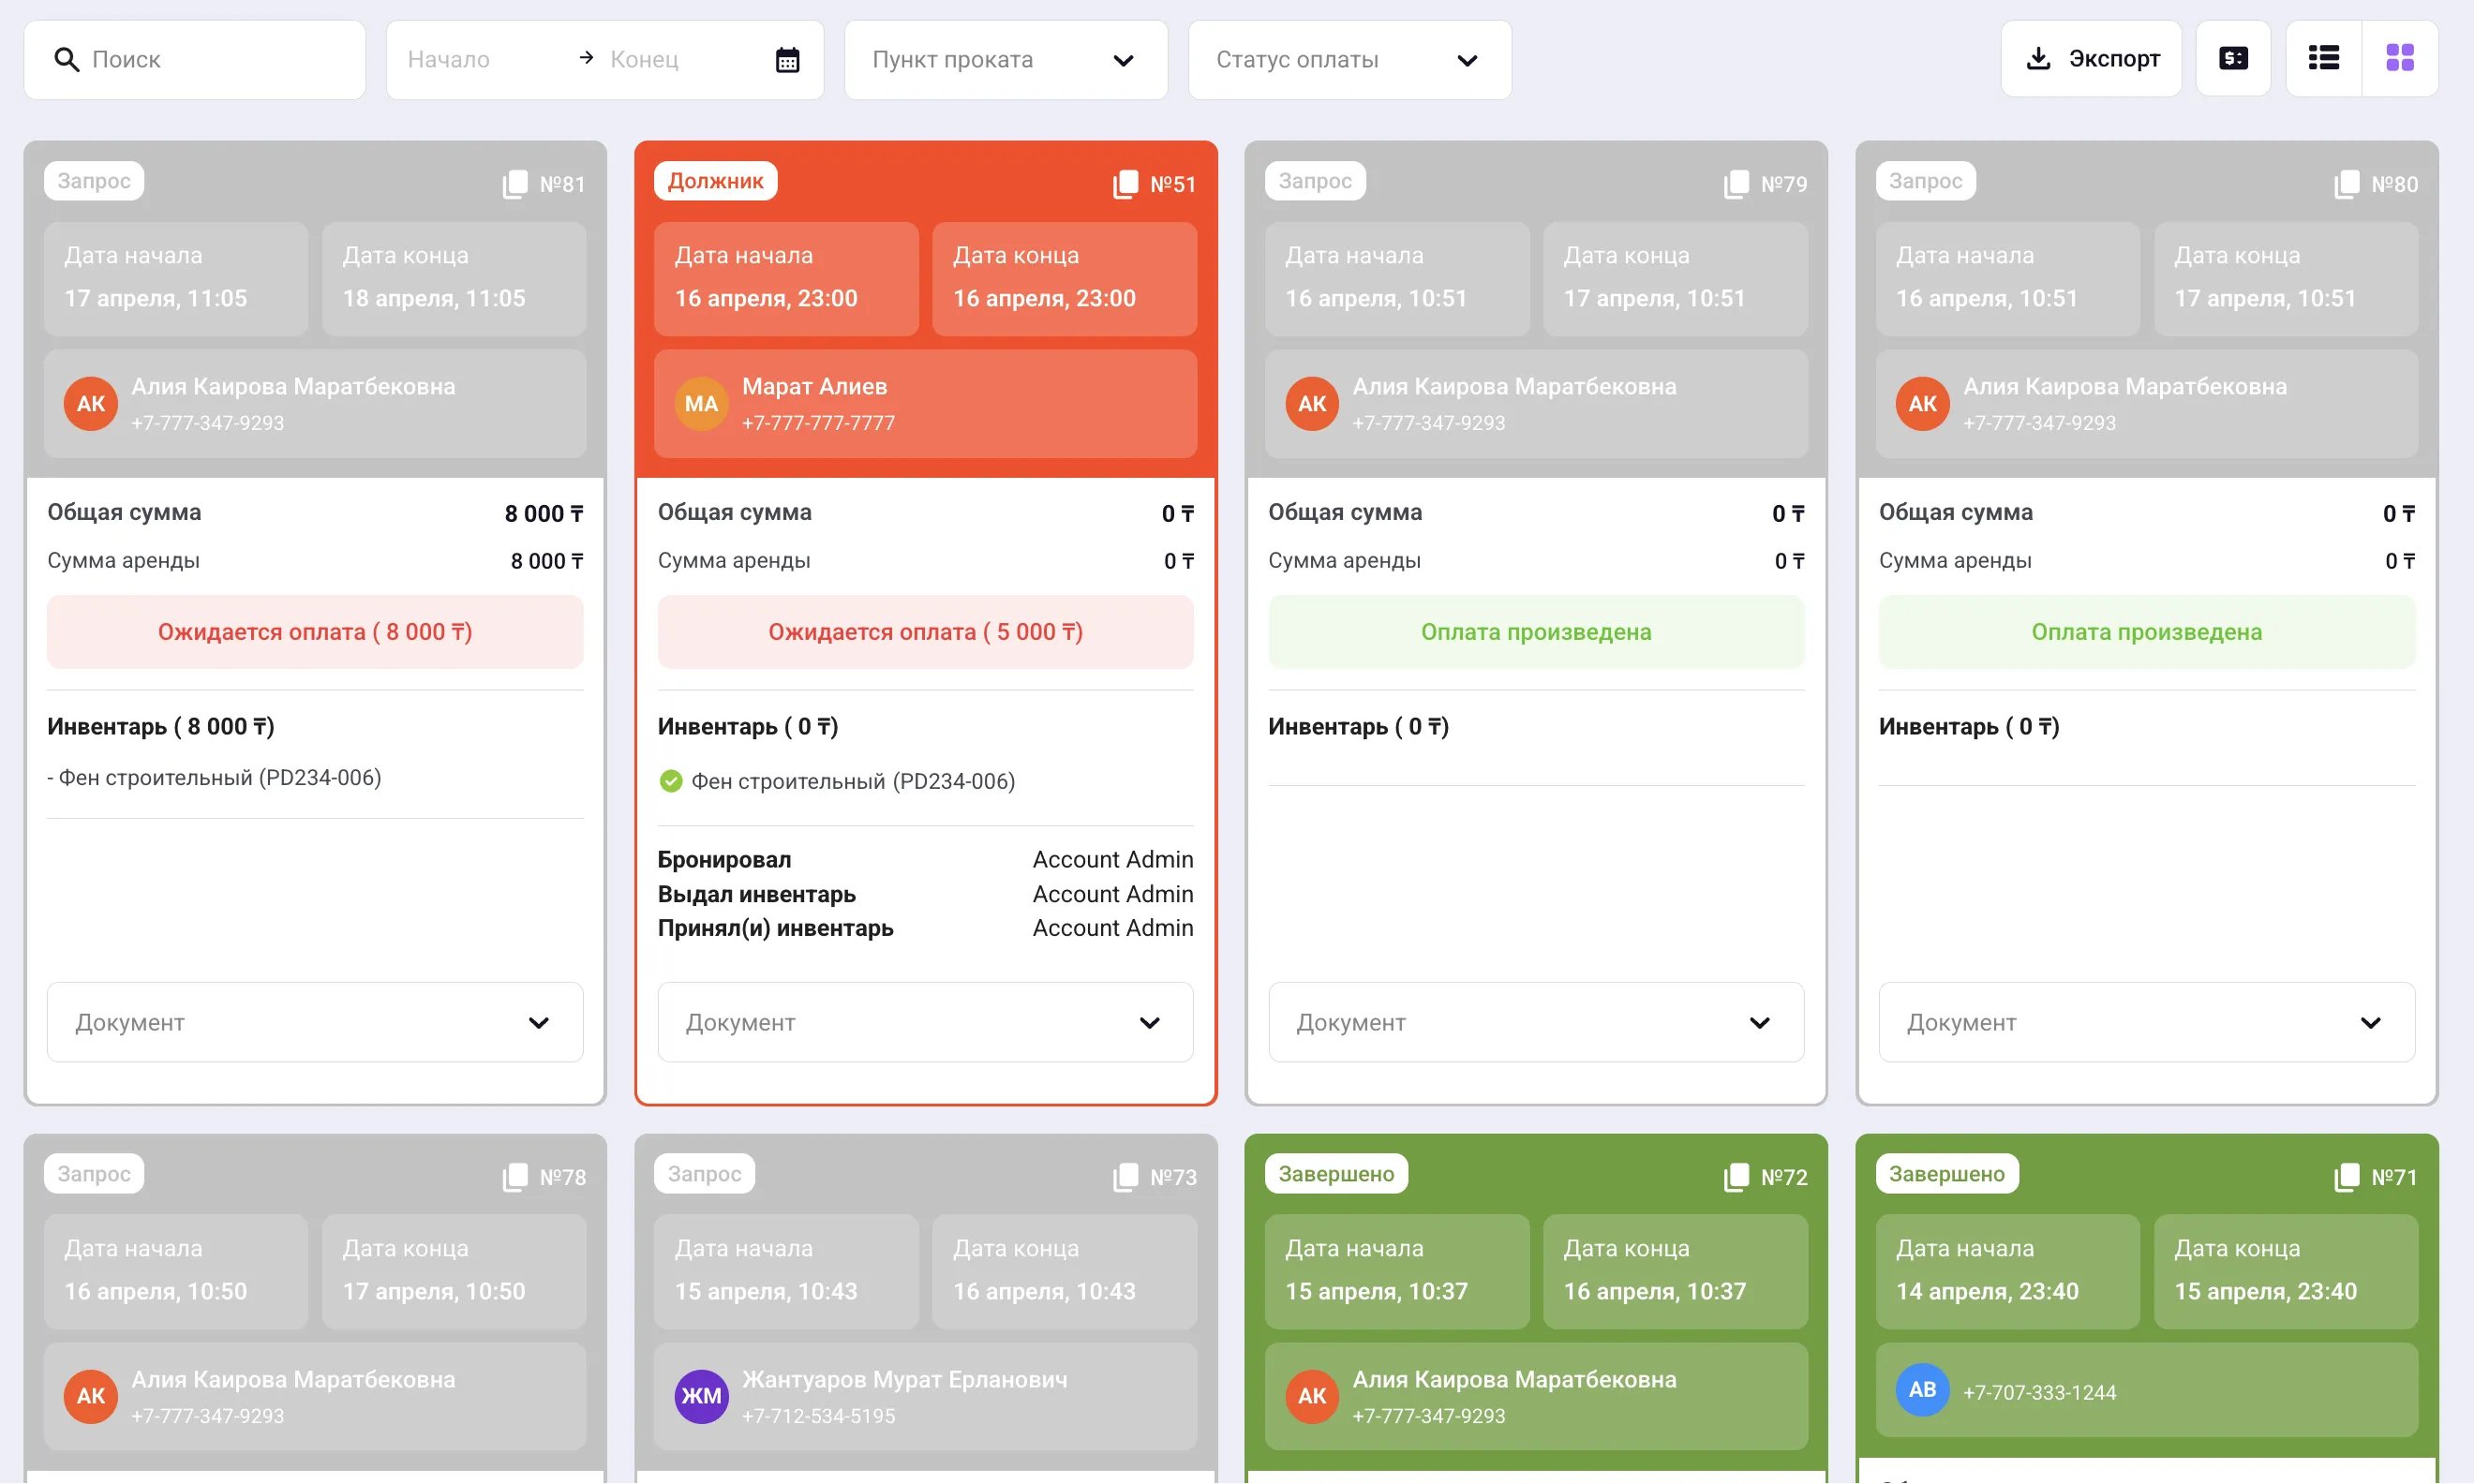Copy order №79 icon
The width and height of the screenshot is (2474, 1484).
(1737, 184)
